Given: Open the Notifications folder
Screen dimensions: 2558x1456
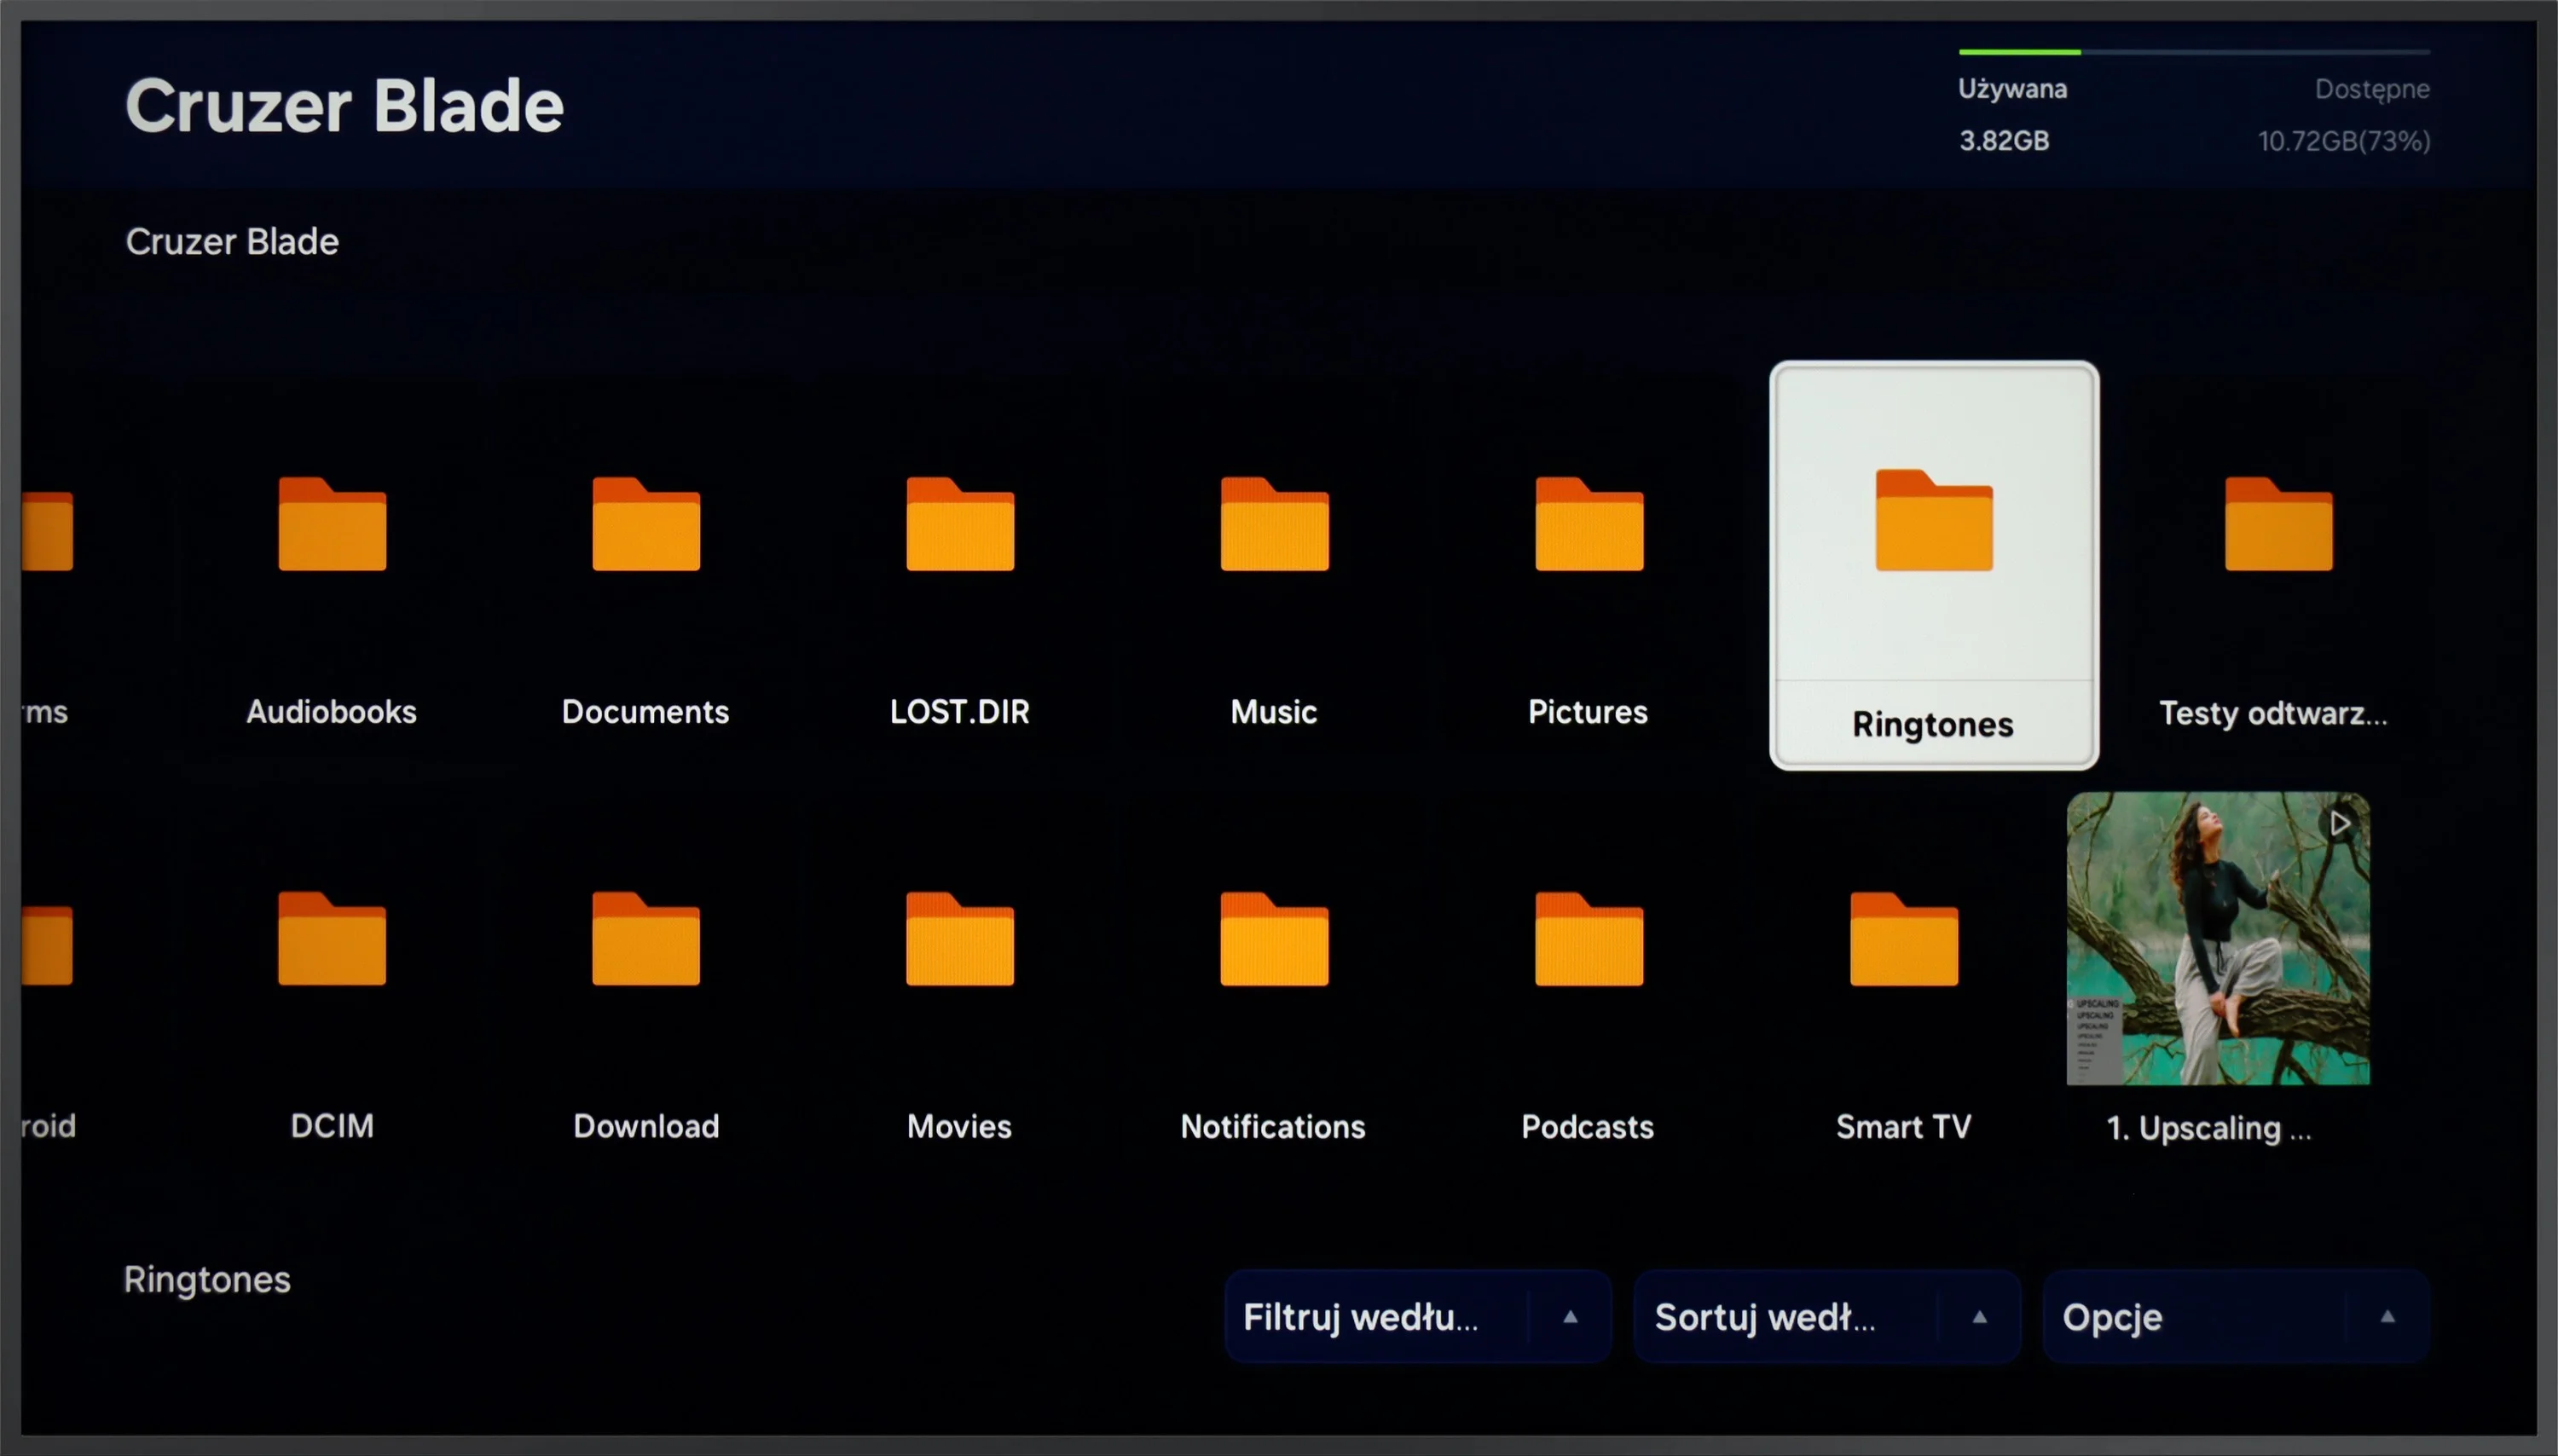Looking at the screenshot, I should [x=1274, y=1015].
